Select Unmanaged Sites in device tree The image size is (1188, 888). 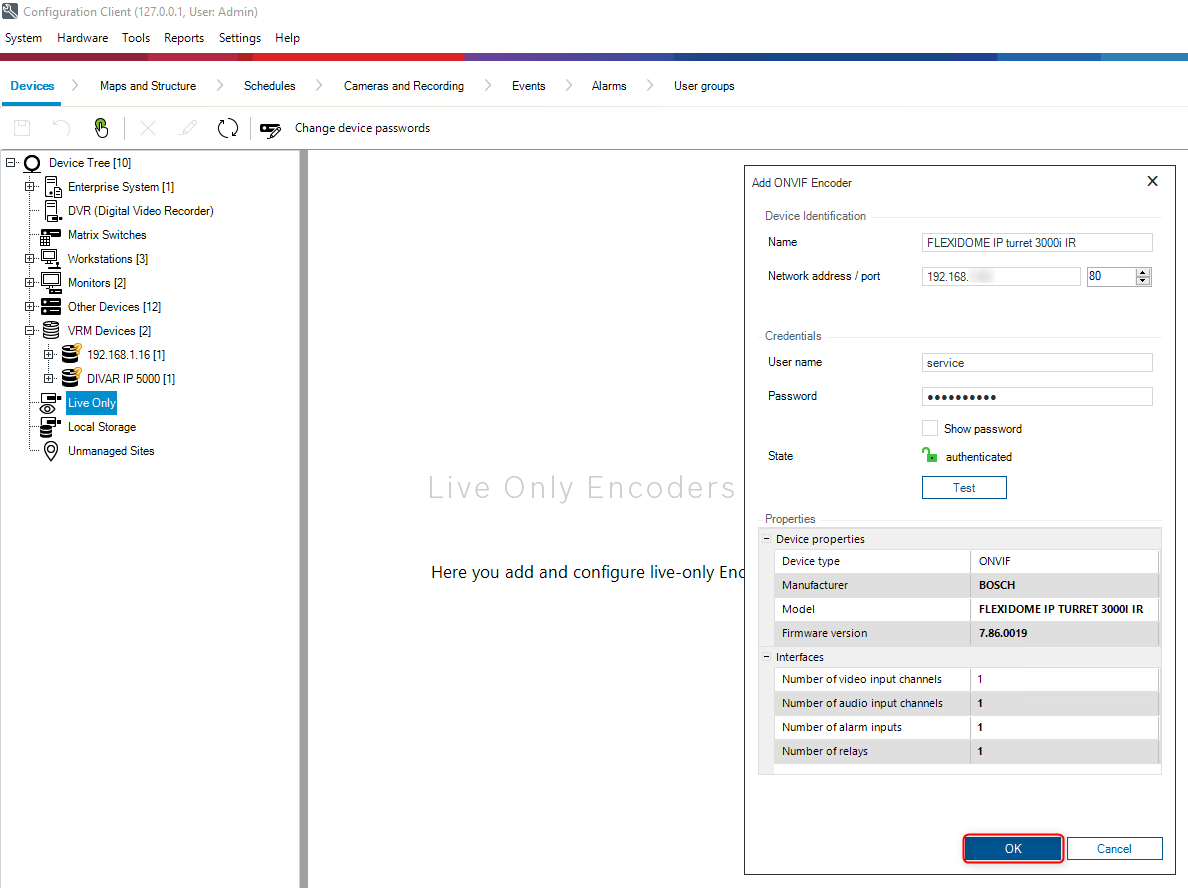pyautogui.click(x=111, y=451)
